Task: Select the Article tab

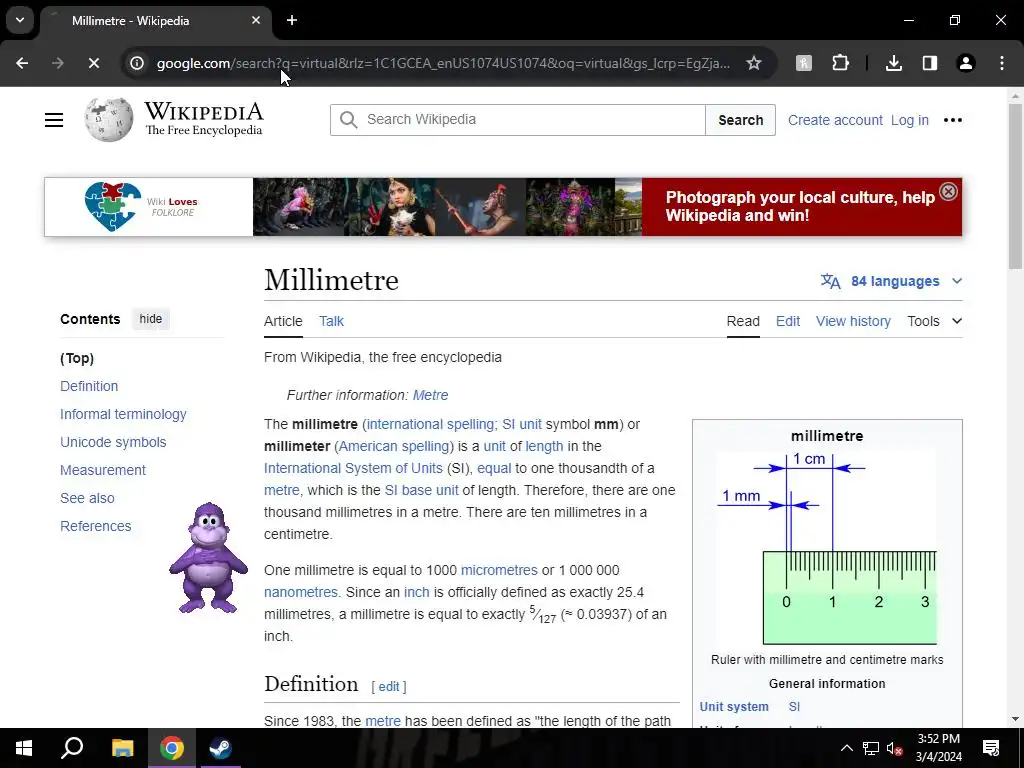Action: pos(283,321)
